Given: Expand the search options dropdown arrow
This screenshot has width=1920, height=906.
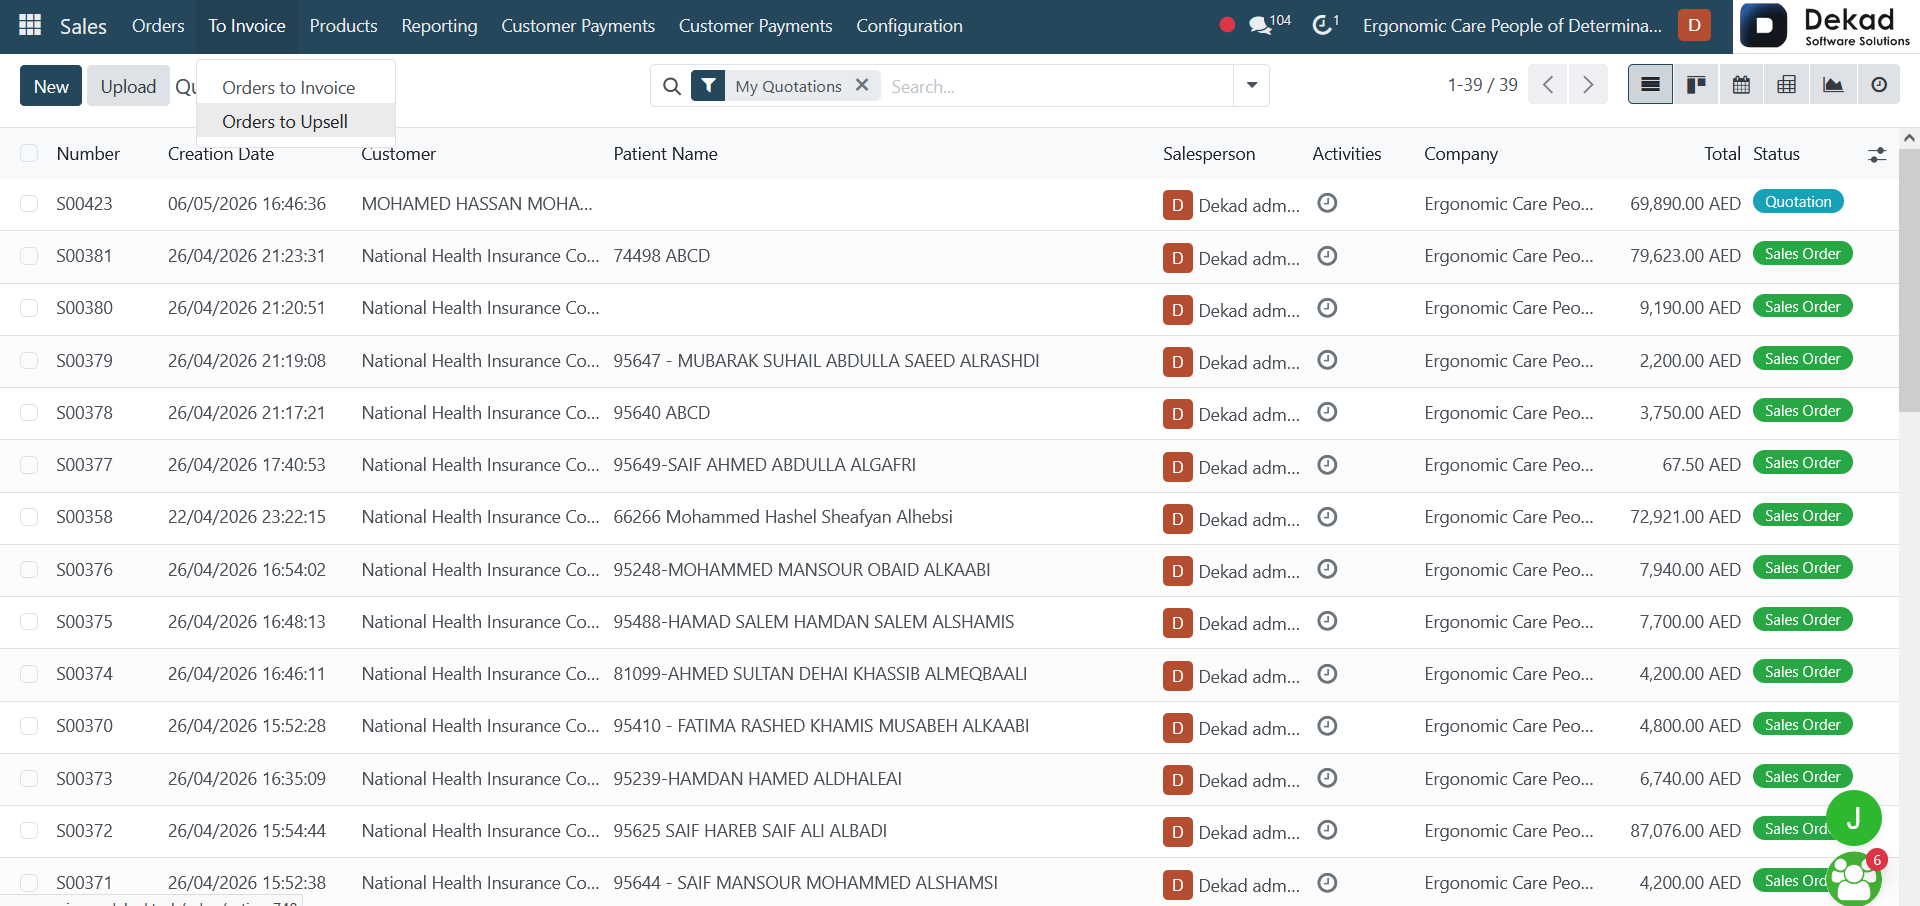Looking at the screenshot, I should tap(1251, 86).
